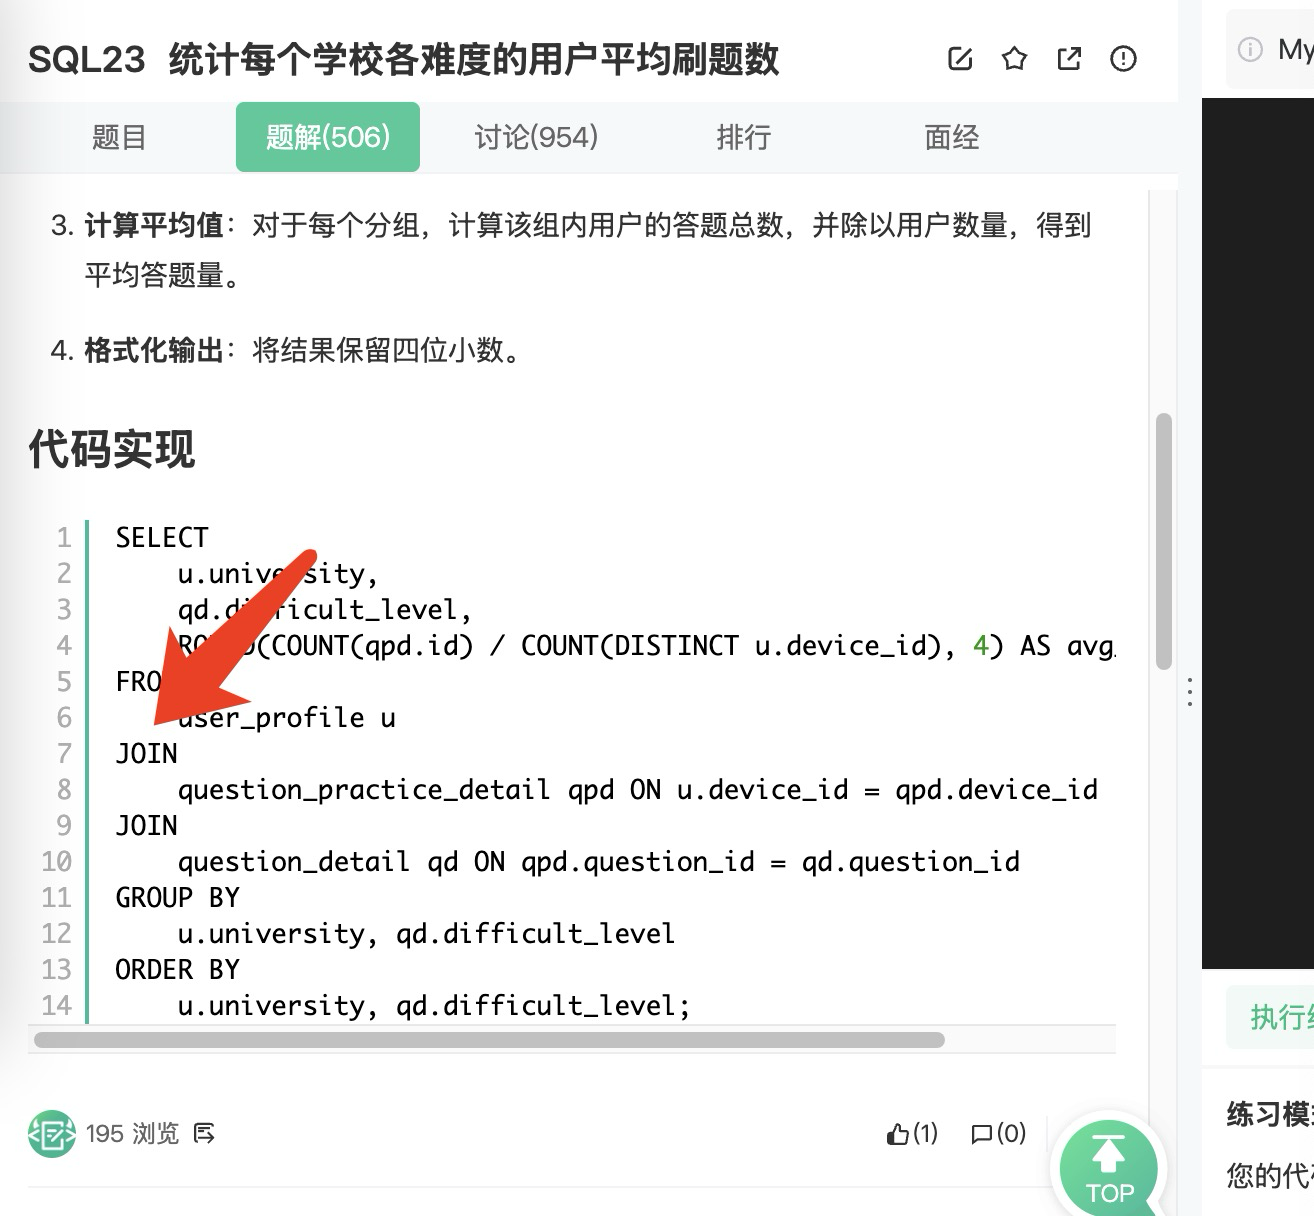Click the 代码实现 heading

click(111, 448)
